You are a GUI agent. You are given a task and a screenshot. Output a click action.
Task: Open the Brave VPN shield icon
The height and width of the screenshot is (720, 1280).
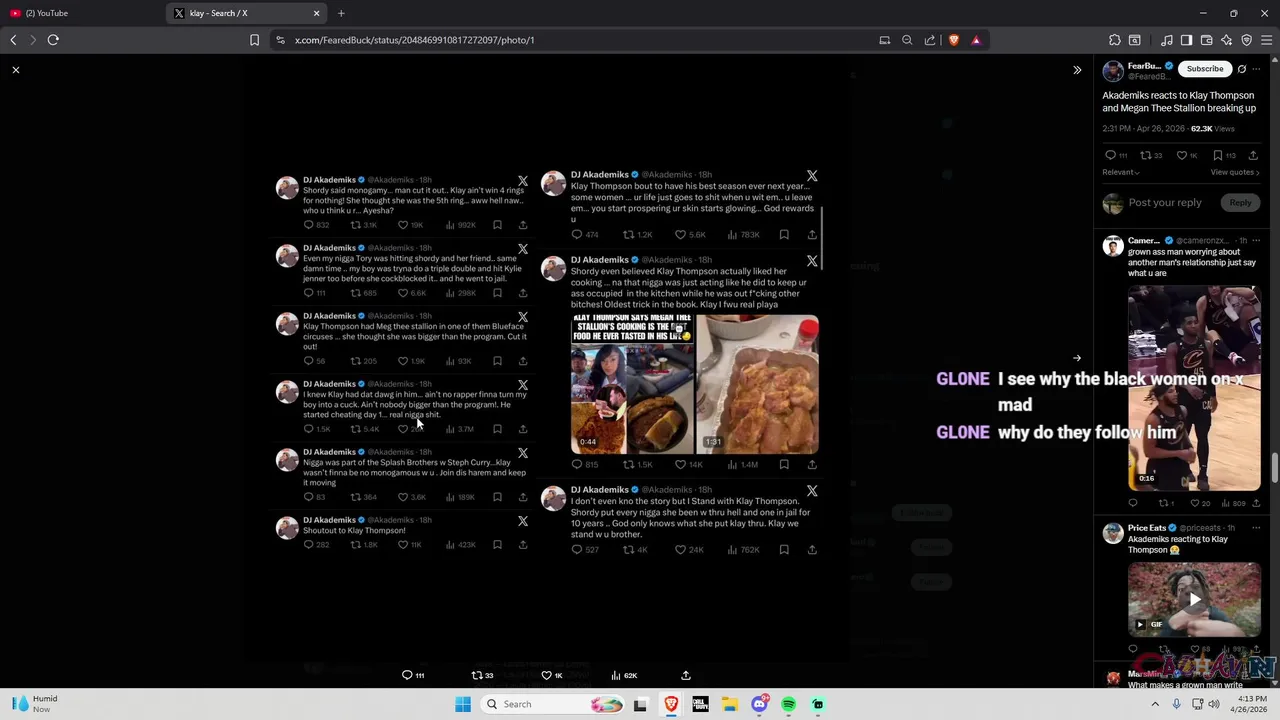(1247, 40)
